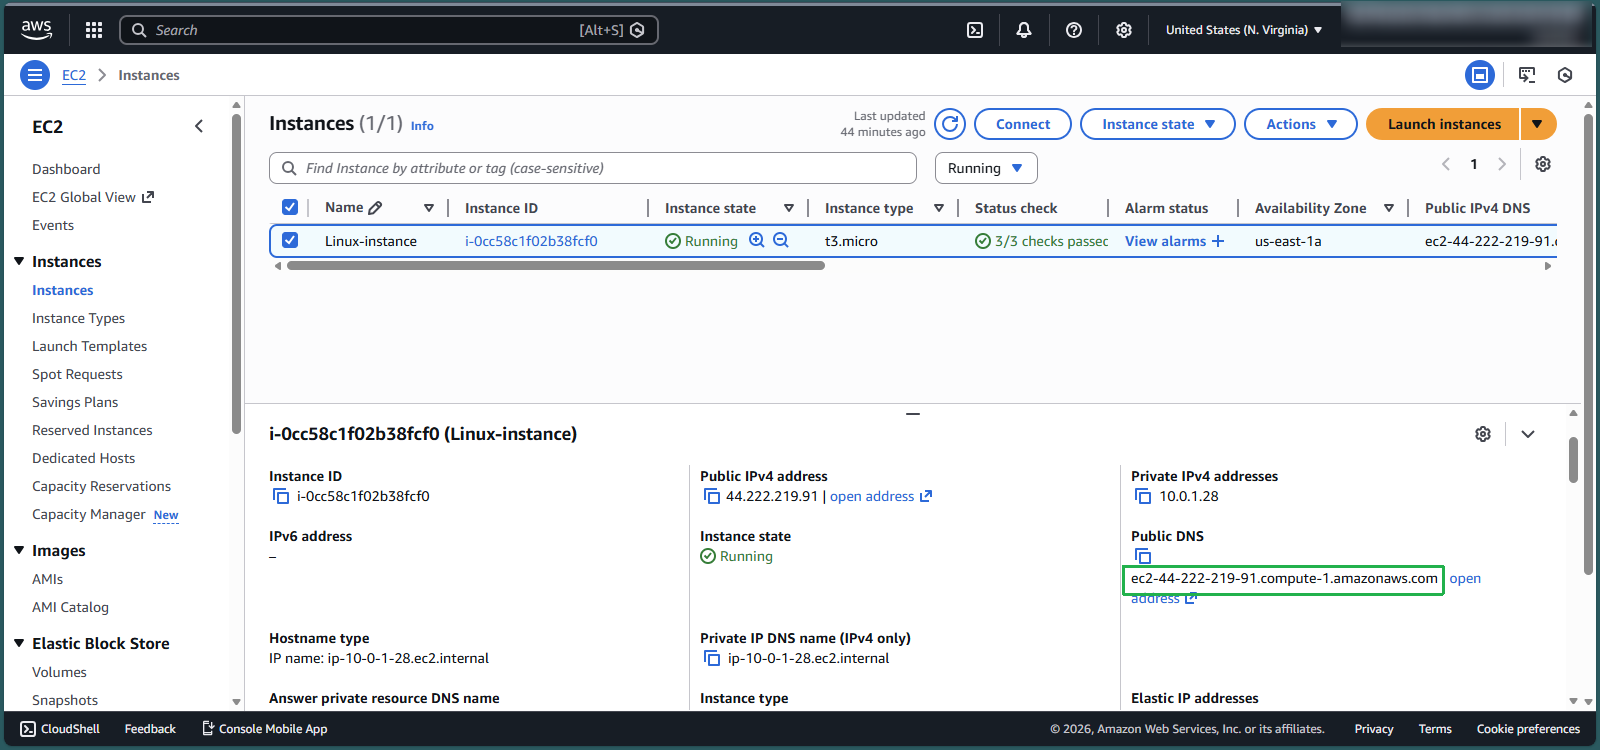Copy the private IP DNS name

coord(712,658)
